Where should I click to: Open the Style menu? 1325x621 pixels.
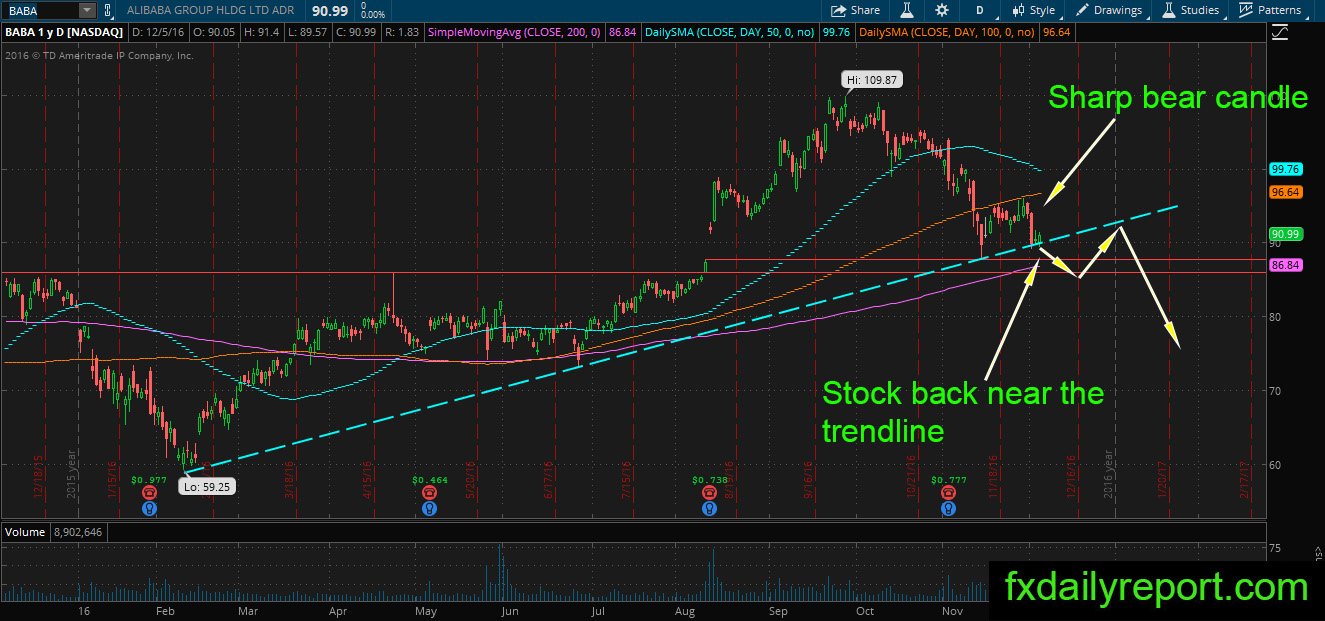pos(1033,10)
